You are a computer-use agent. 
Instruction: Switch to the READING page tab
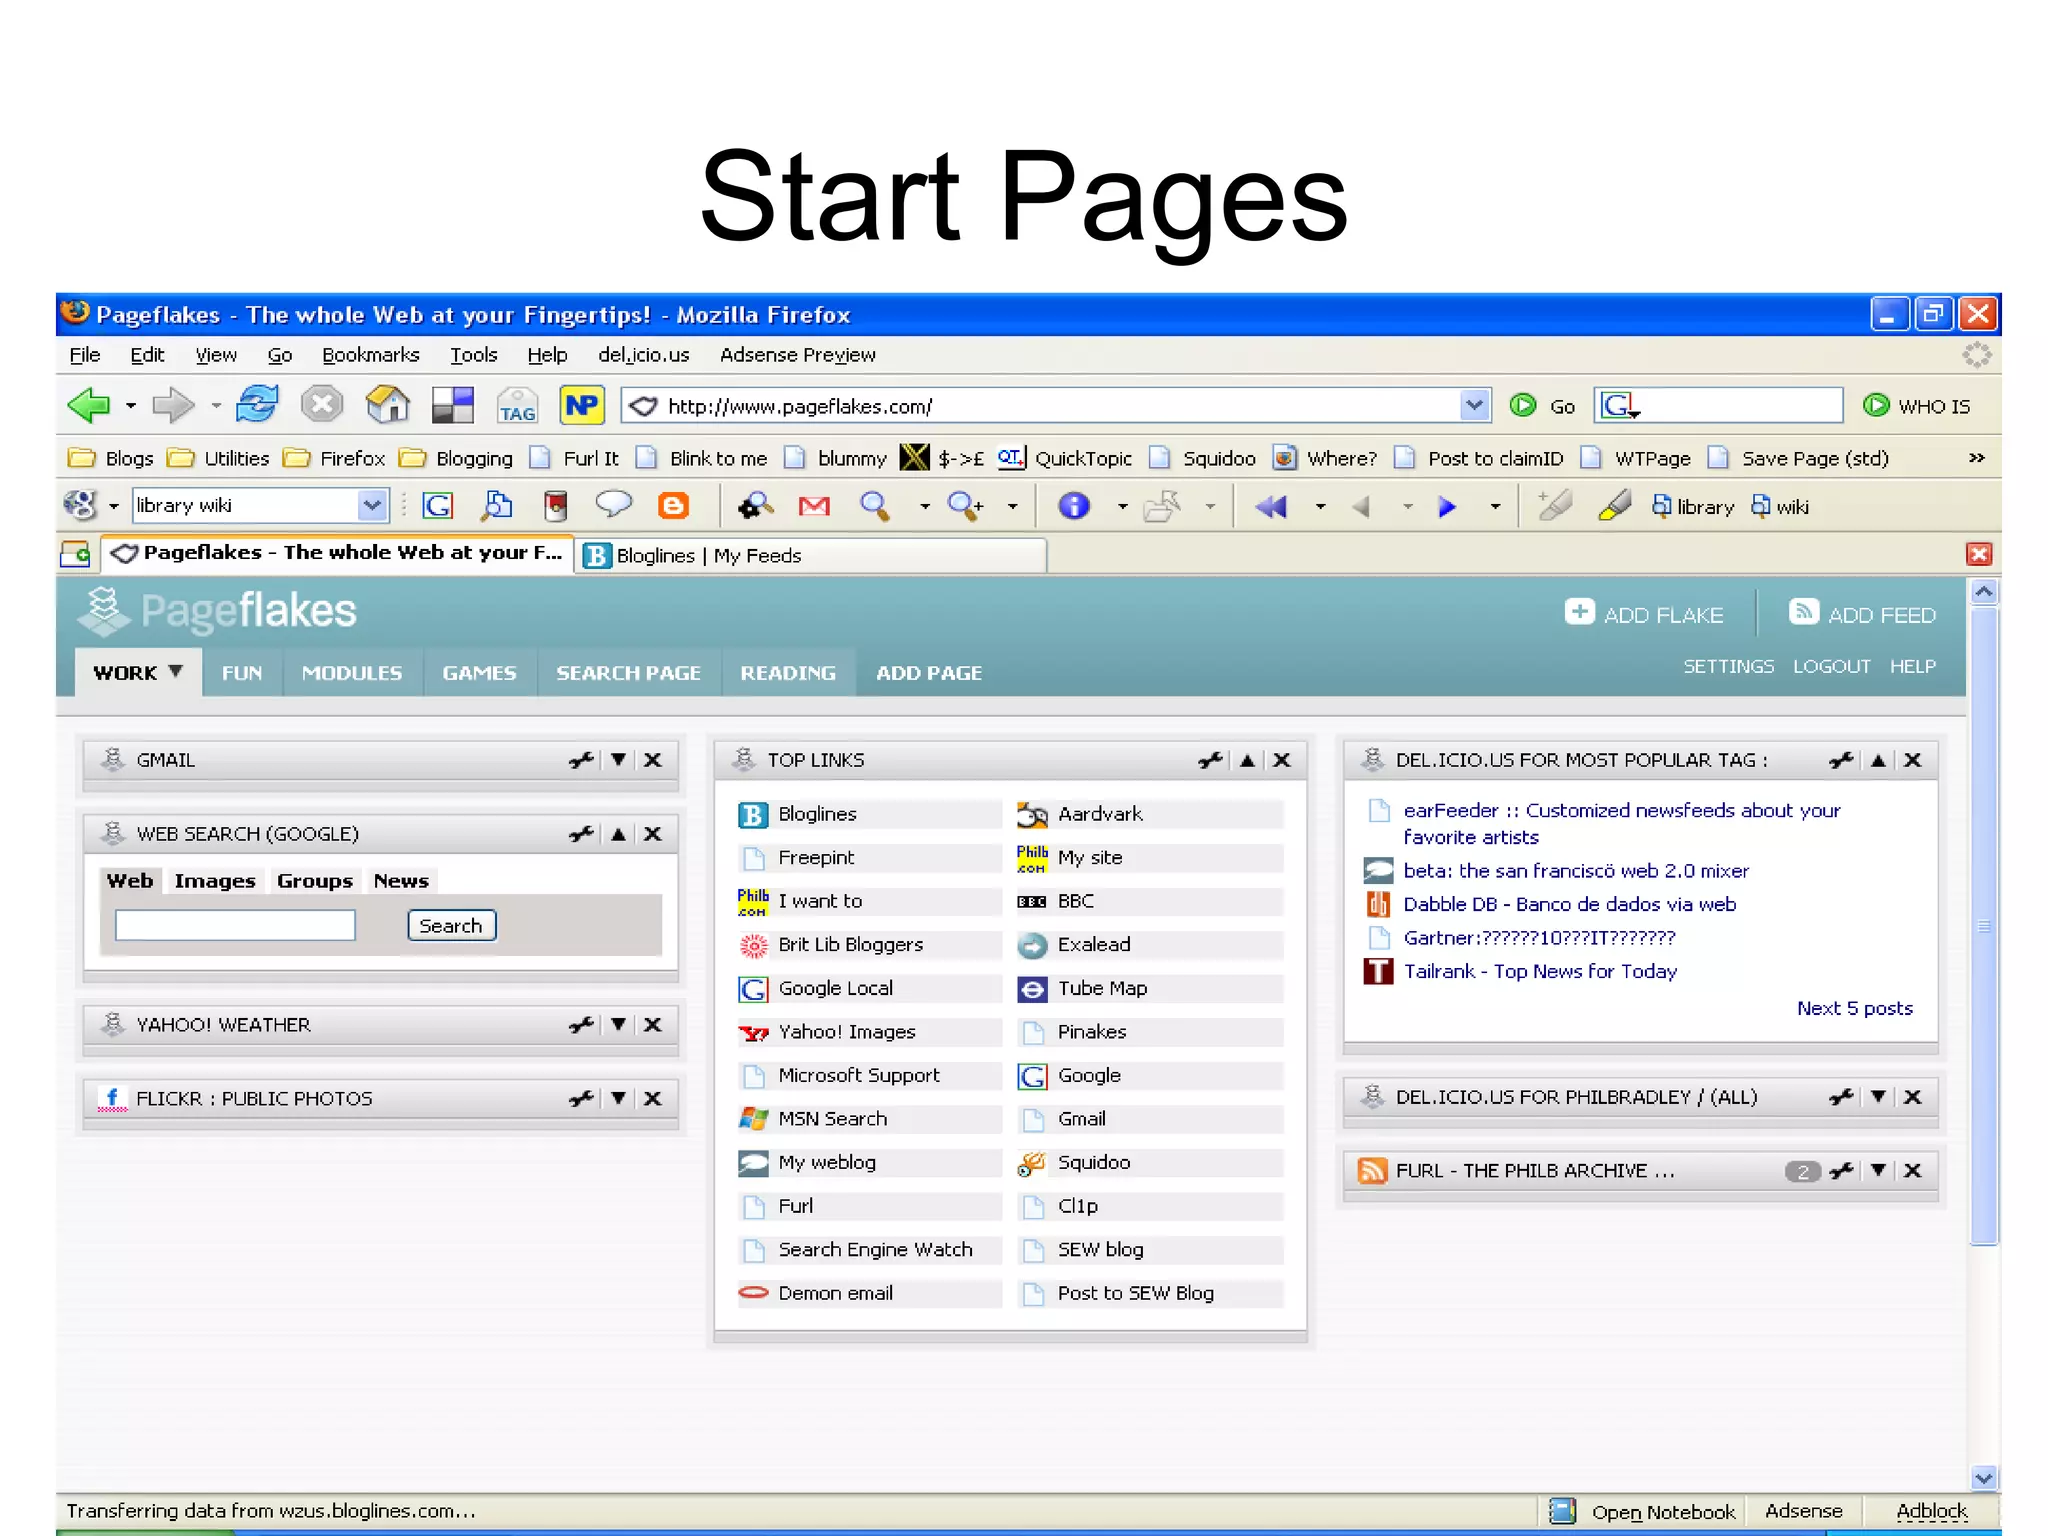point(788,673)
